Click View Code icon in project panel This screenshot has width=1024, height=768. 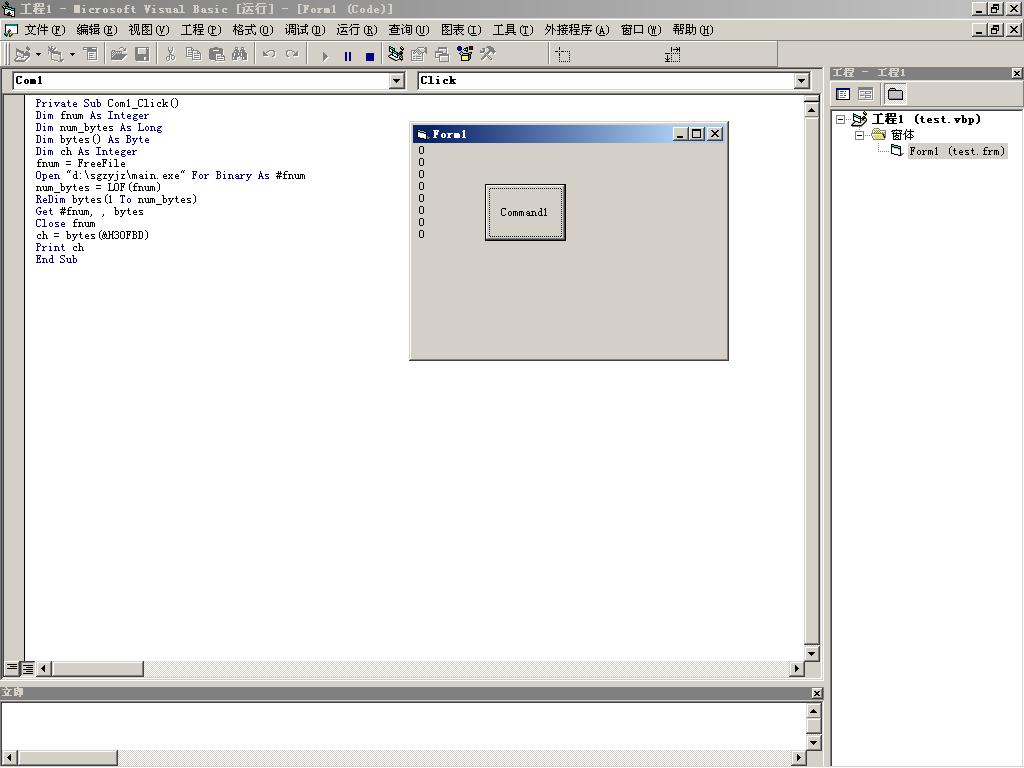point(843,94)
